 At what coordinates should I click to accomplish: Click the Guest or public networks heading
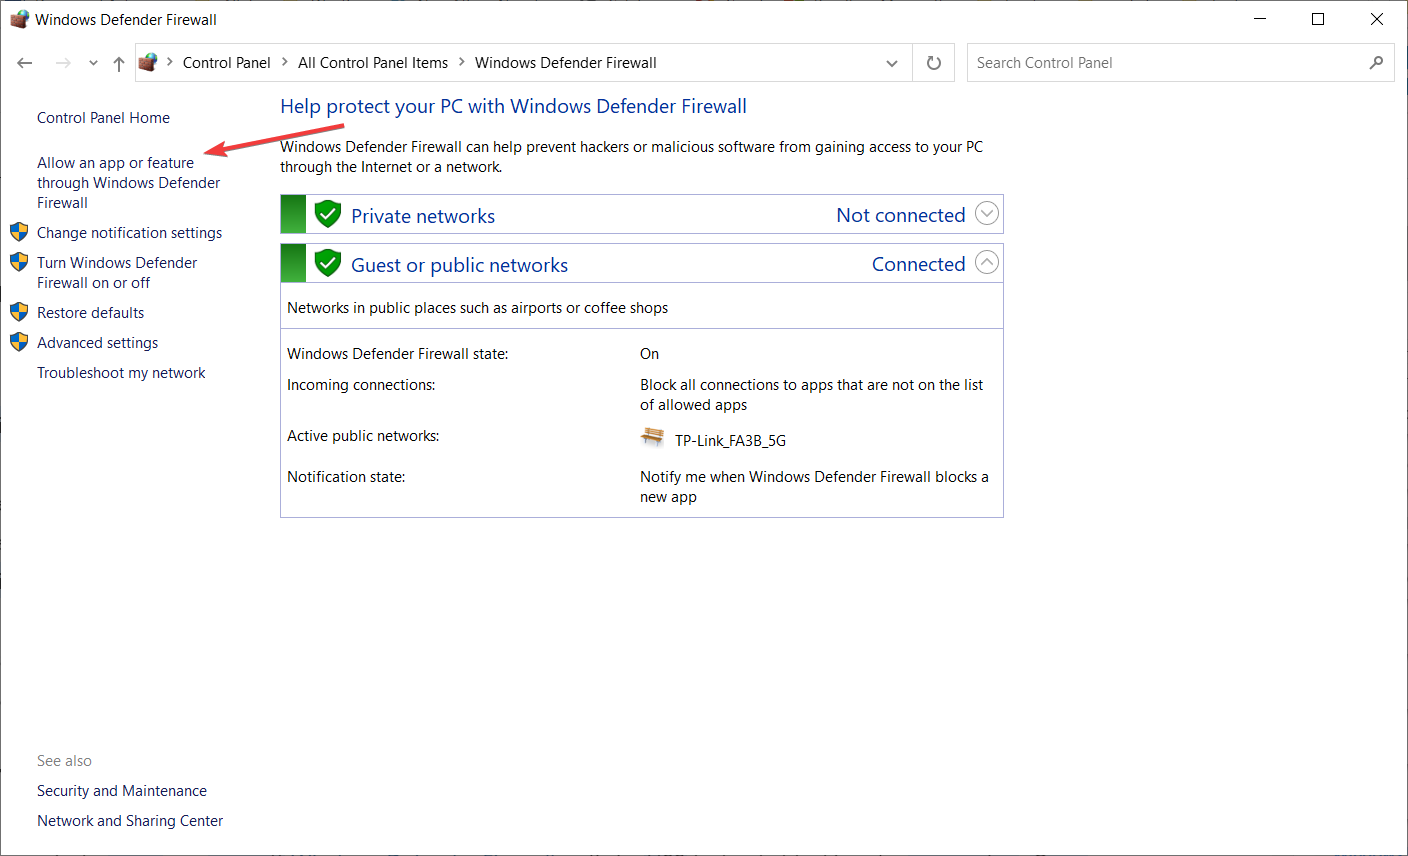460,265
